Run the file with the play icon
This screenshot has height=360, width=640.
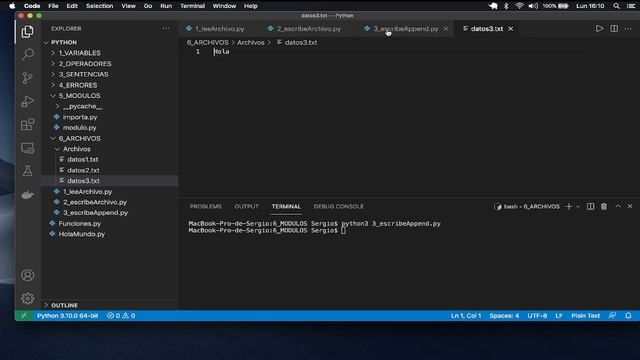pyautogui.click(x=599, y=29)
